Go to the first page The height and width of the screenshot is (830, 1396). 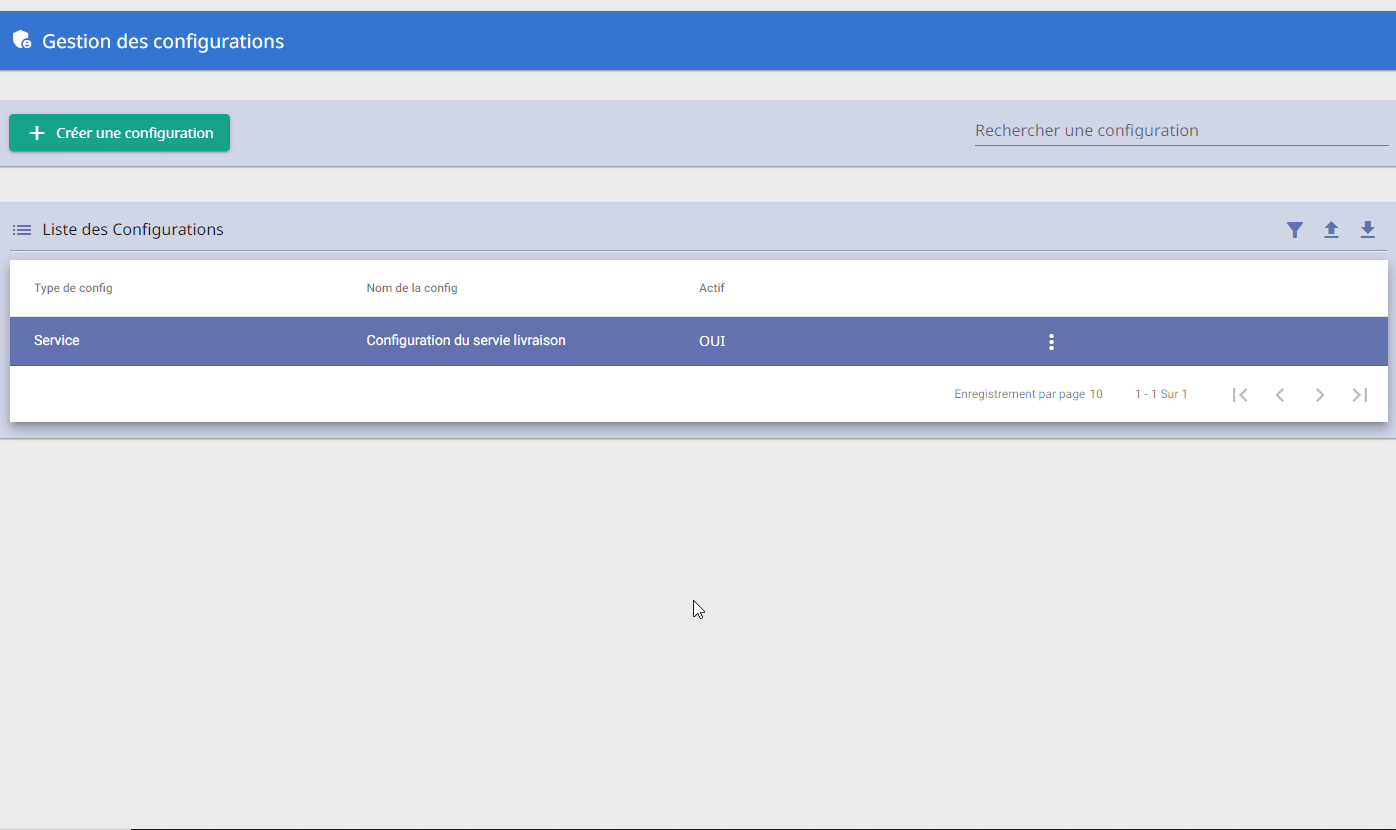(1240, 395)
